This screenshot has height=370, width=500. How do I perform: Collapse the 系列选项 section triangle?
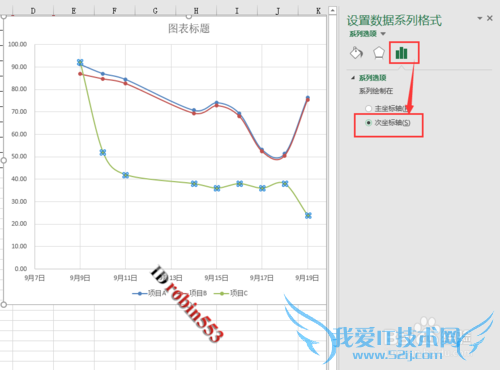[353, 78]
